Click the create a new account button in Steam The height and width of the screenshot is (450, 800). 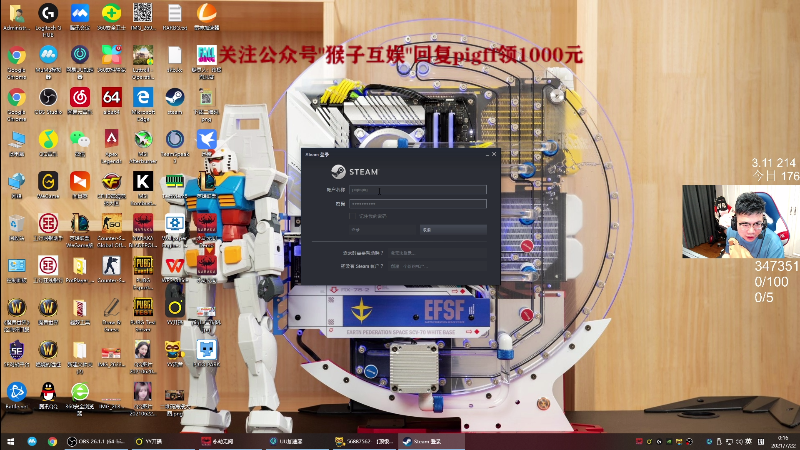click(x=437, y=266)
